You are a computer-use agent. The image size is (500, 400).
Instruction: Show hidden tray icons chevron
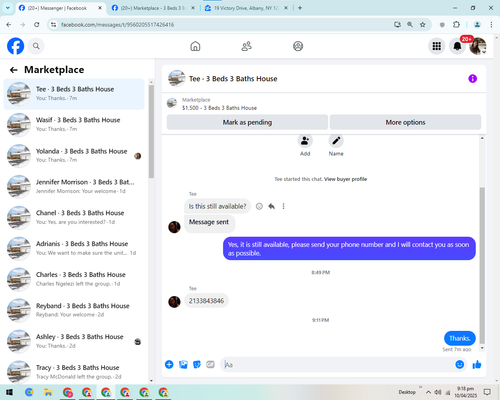(x=428, y=392)
